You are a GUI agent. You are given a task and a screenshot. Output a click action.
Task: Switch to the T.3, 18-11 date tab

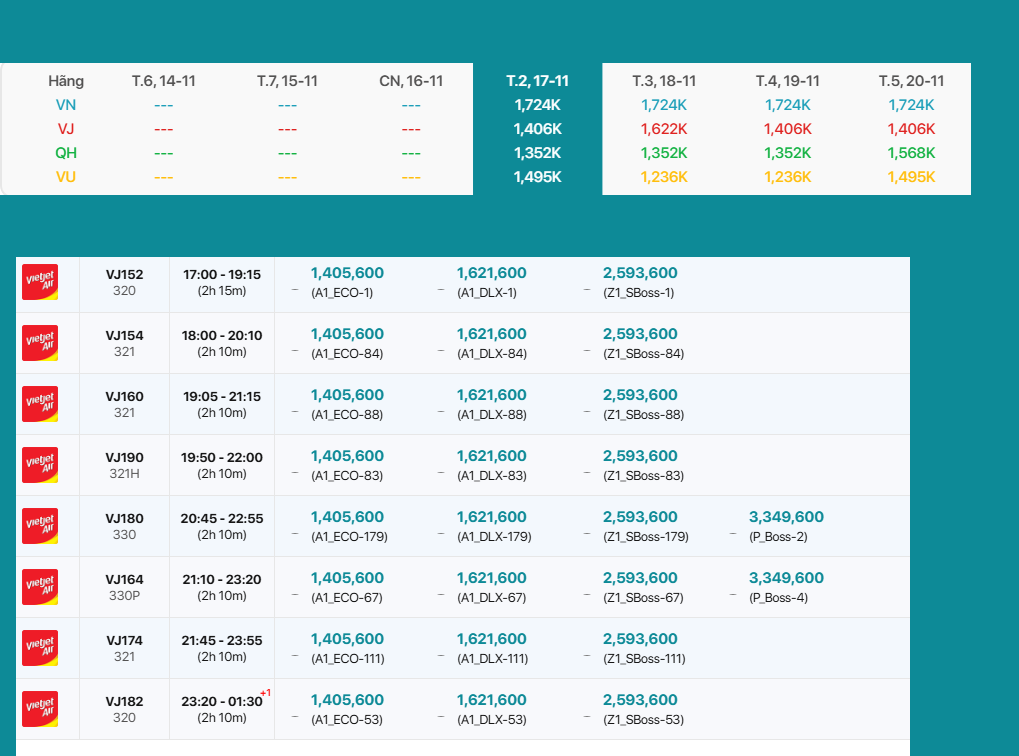pyautogui.click(x=664, y=81)
